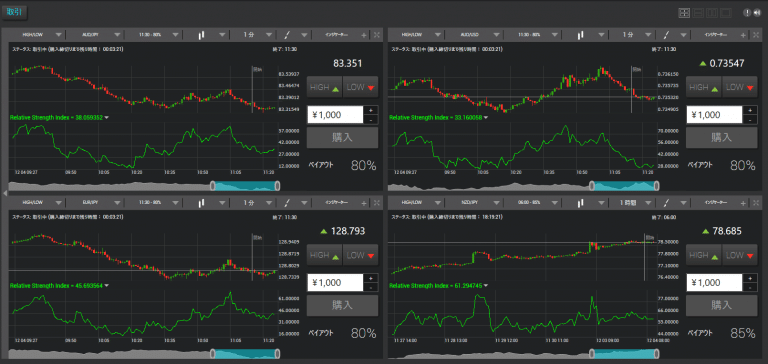Increase the EUR/JPY amount with the plus stepper
The width and height of the screenshot is (768, 364).
[371, 278]
